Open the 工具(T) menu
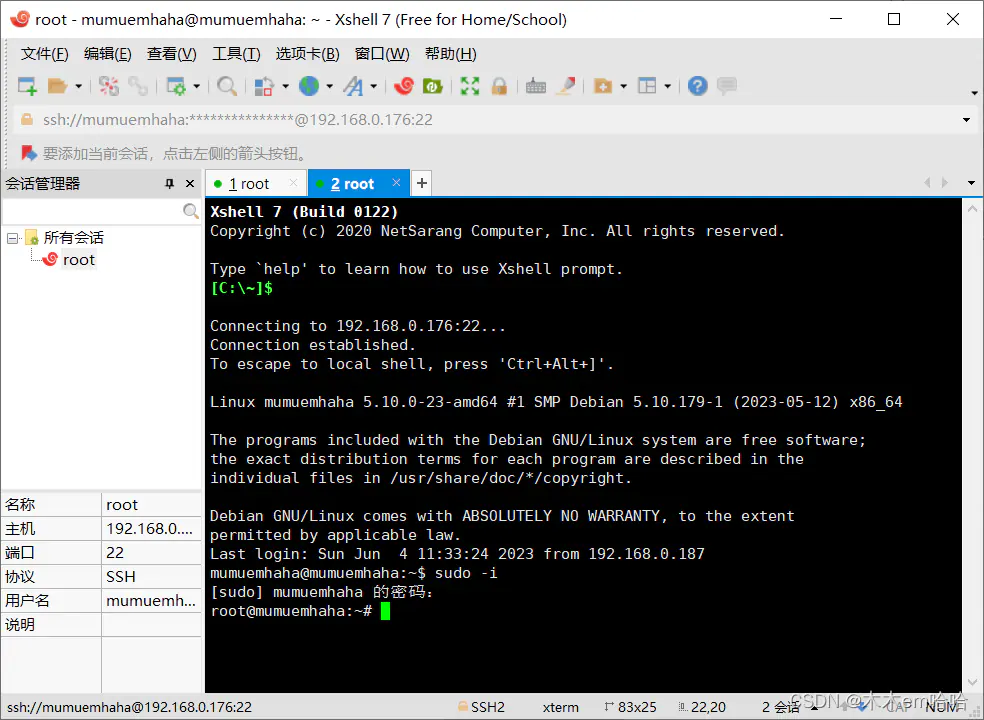 pyautogui.click(x=236, y=54)
